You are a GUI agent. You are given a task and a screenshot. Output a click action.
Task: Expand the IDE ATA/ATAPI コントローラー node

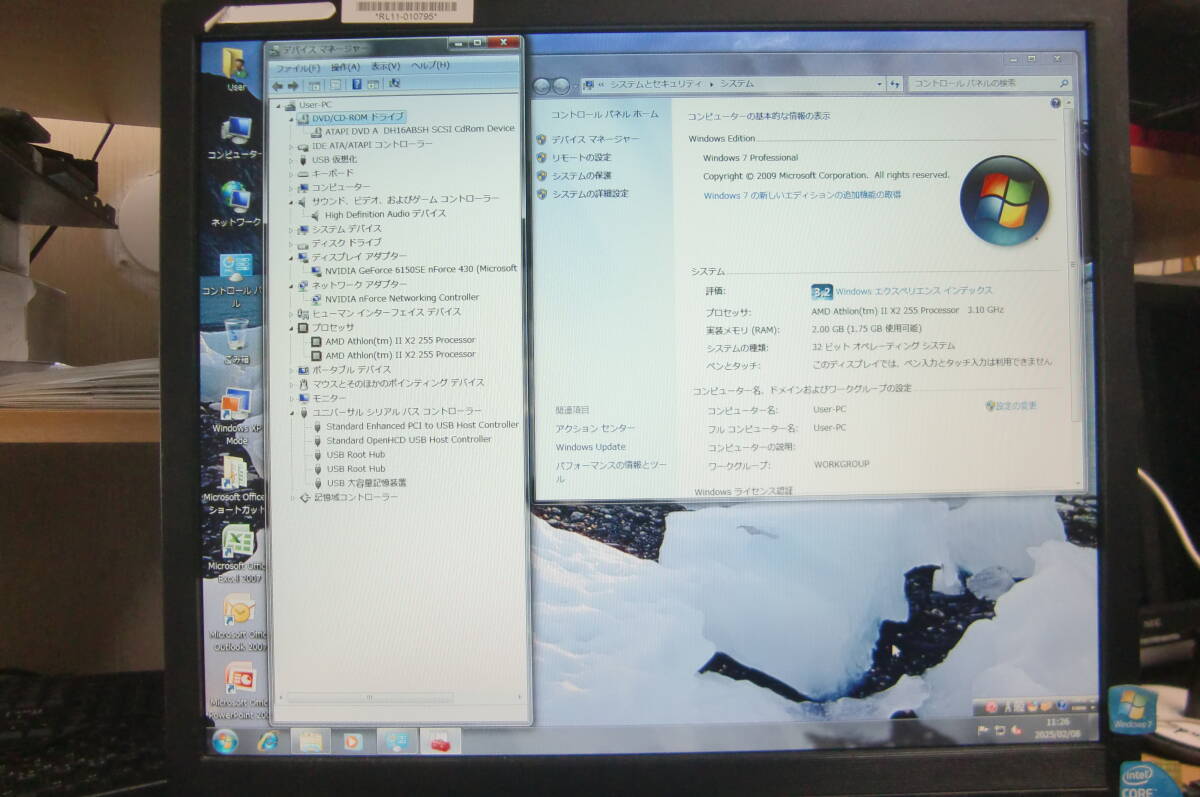[x=293, y=146]
